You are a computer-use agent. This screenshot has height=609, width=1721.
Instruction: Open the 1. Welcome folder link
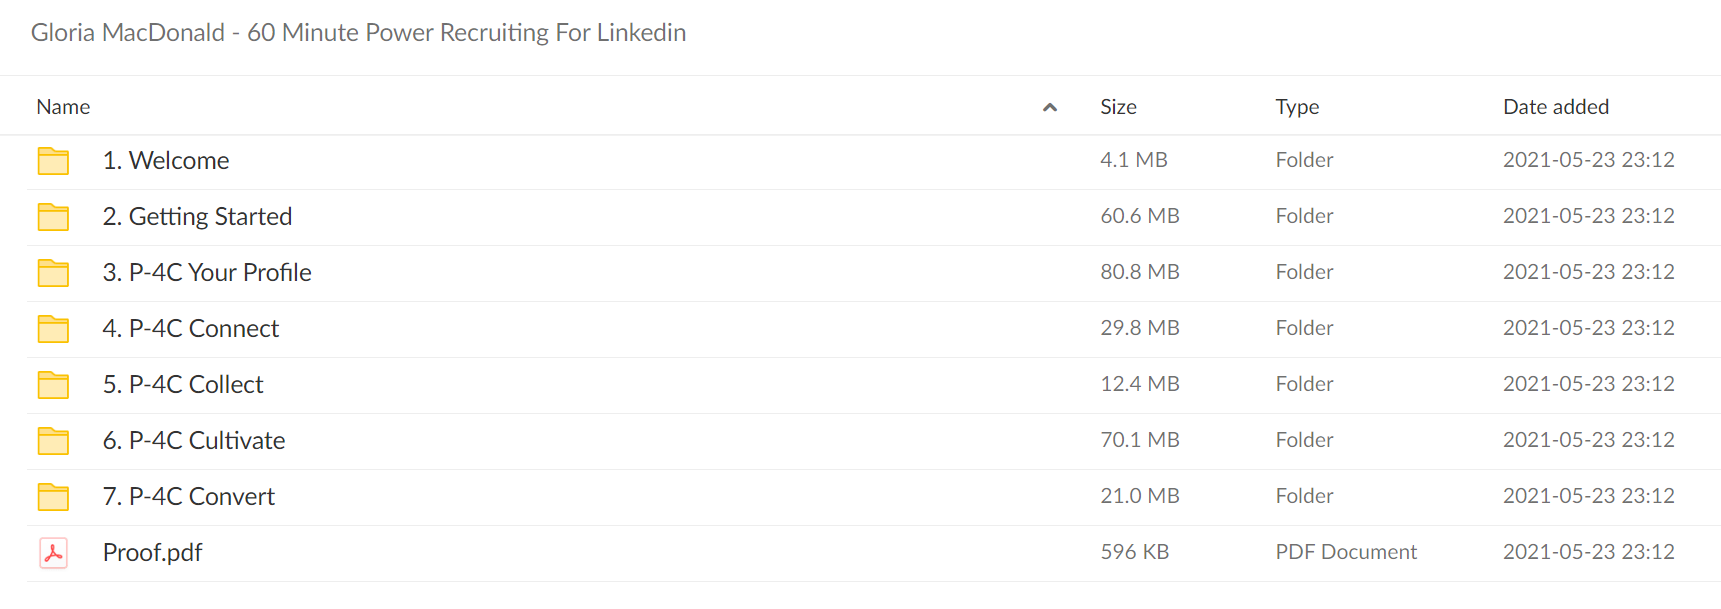coord(166,161)
